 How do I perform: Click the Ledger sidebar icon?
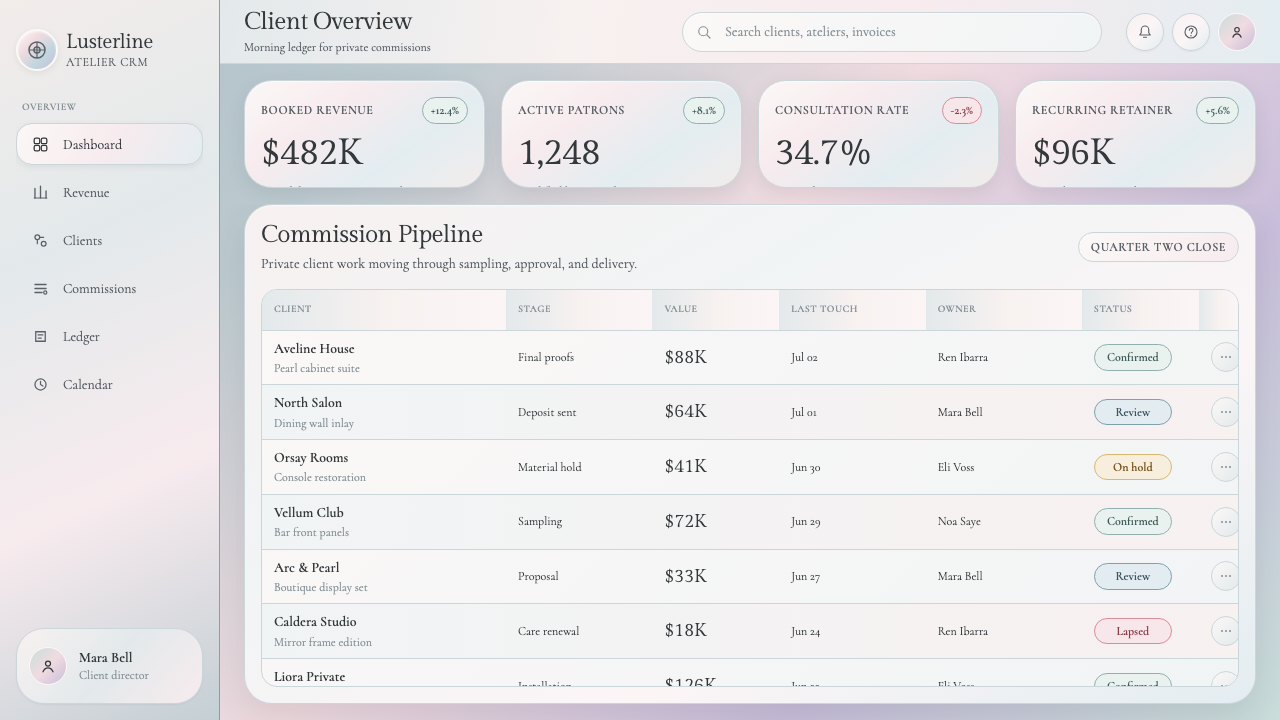[40, 337]
